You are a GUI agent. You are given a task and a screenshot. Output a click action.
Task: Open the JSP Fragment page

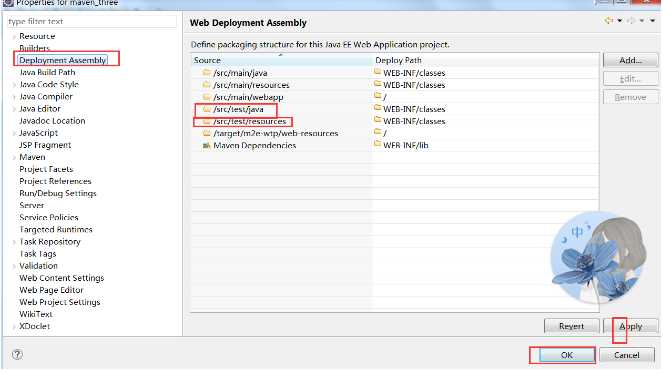tap(45, 145)
